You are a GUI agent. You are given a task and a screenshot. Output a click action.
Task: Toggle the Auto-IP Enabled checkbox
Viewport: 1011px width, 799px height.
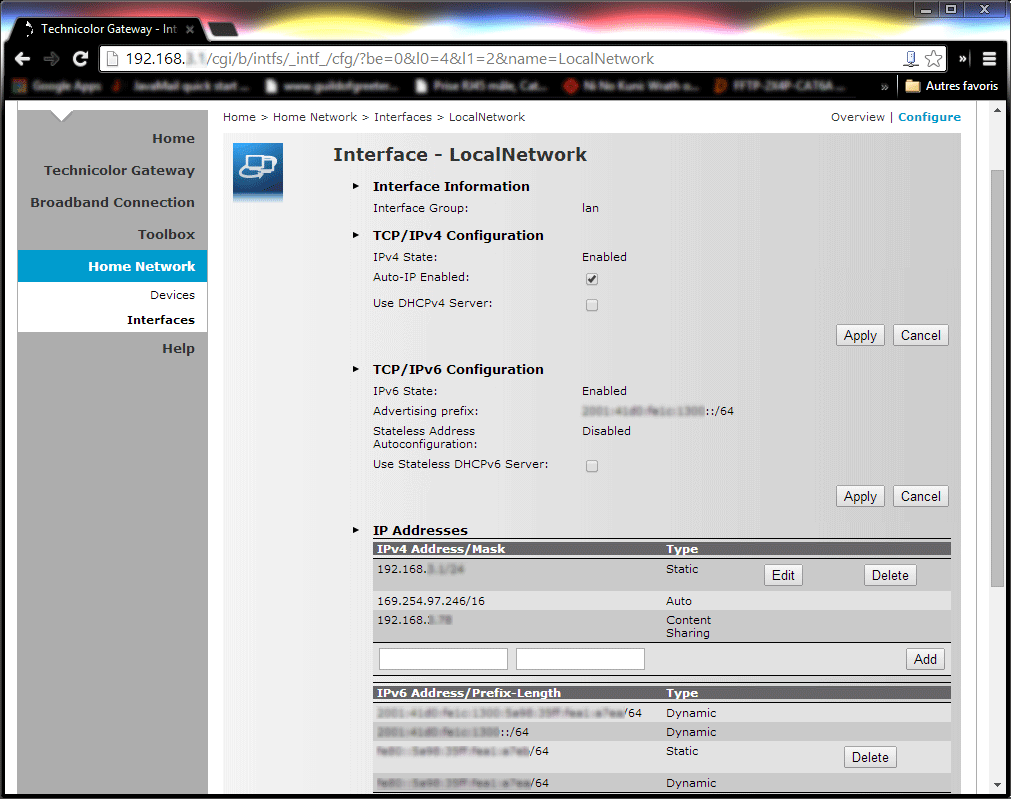[591, 279]
